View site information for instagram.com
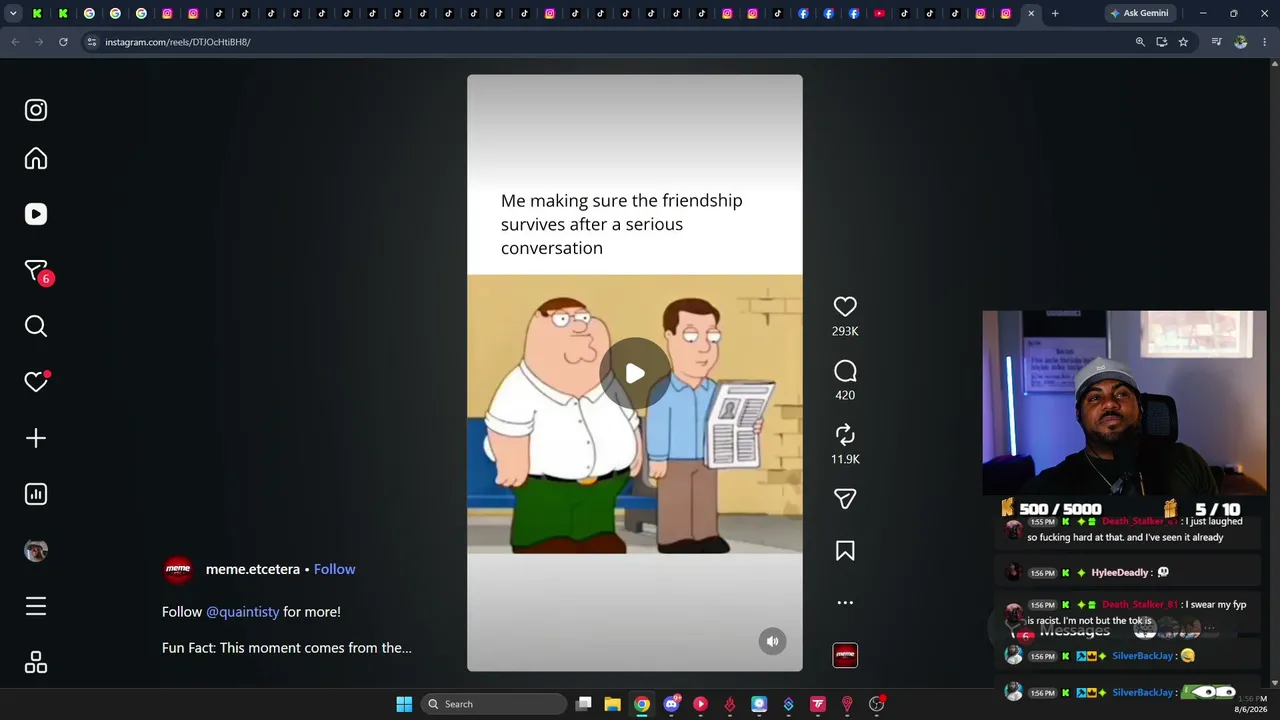 tap(92, 42)
